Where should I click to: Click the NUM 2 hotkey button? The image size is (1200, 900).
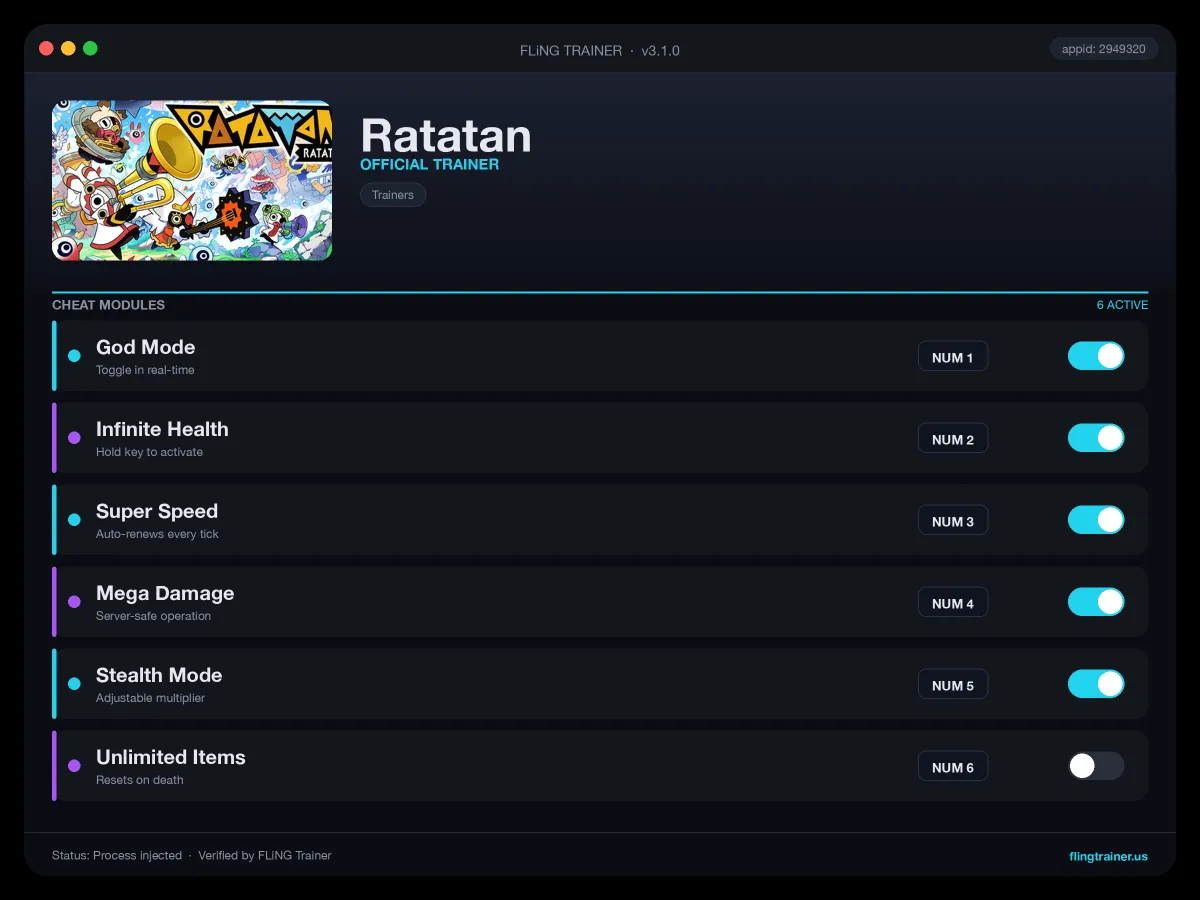click(x=953, y=439)
